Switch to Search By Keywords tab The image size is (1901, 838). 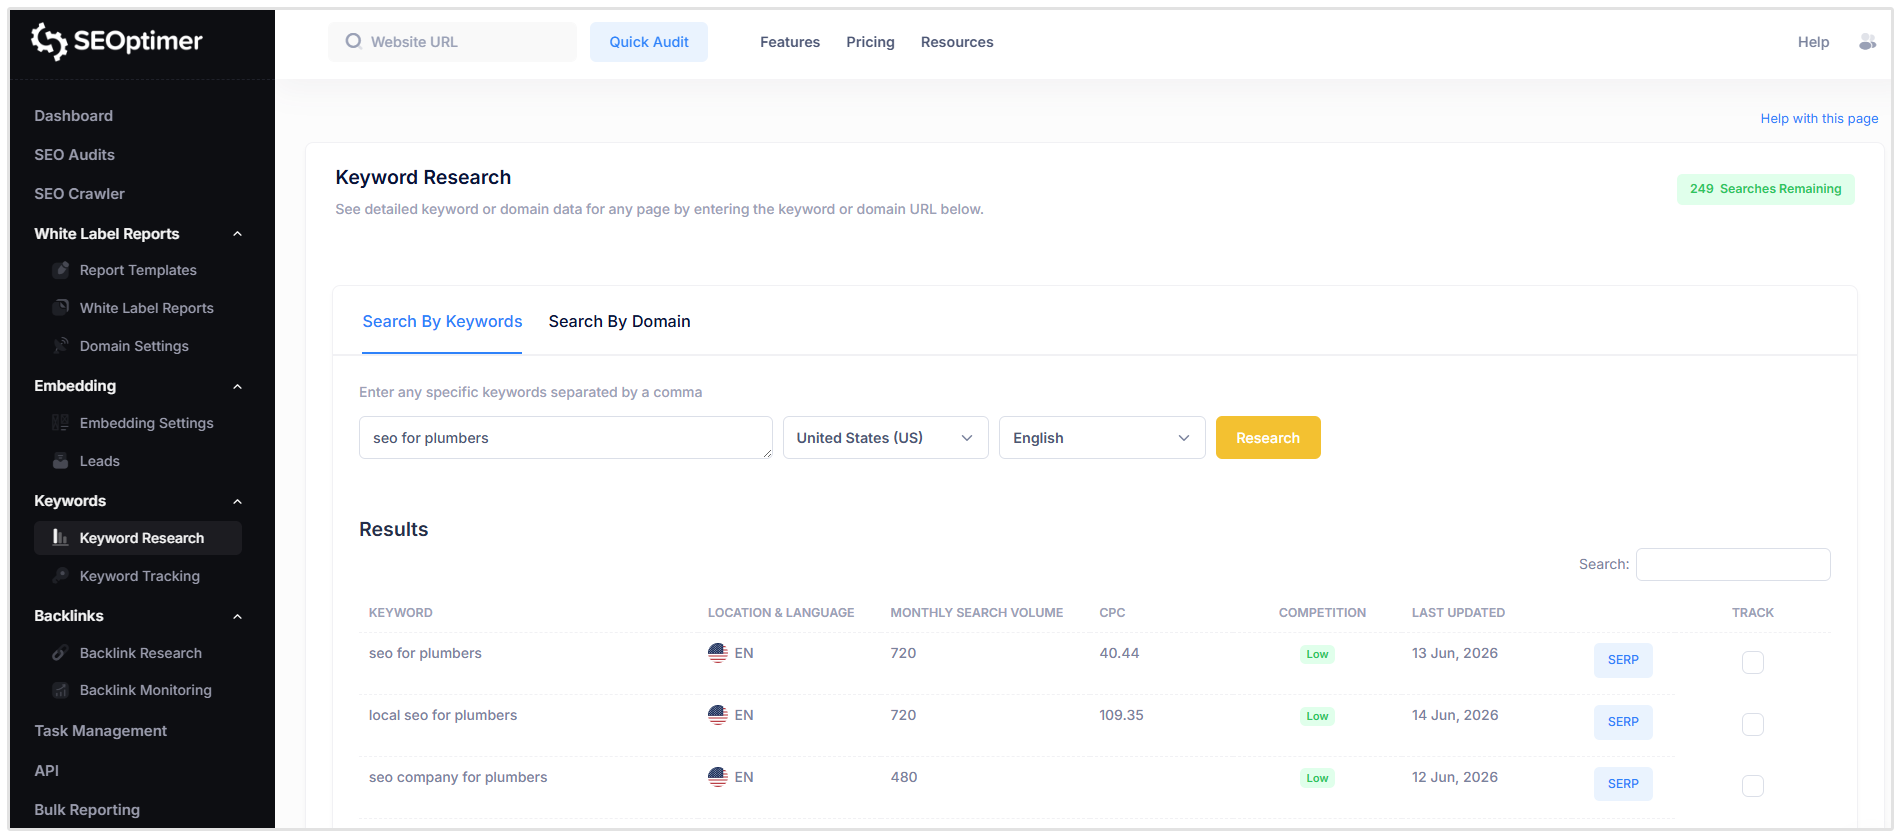(x=442, y=321)
